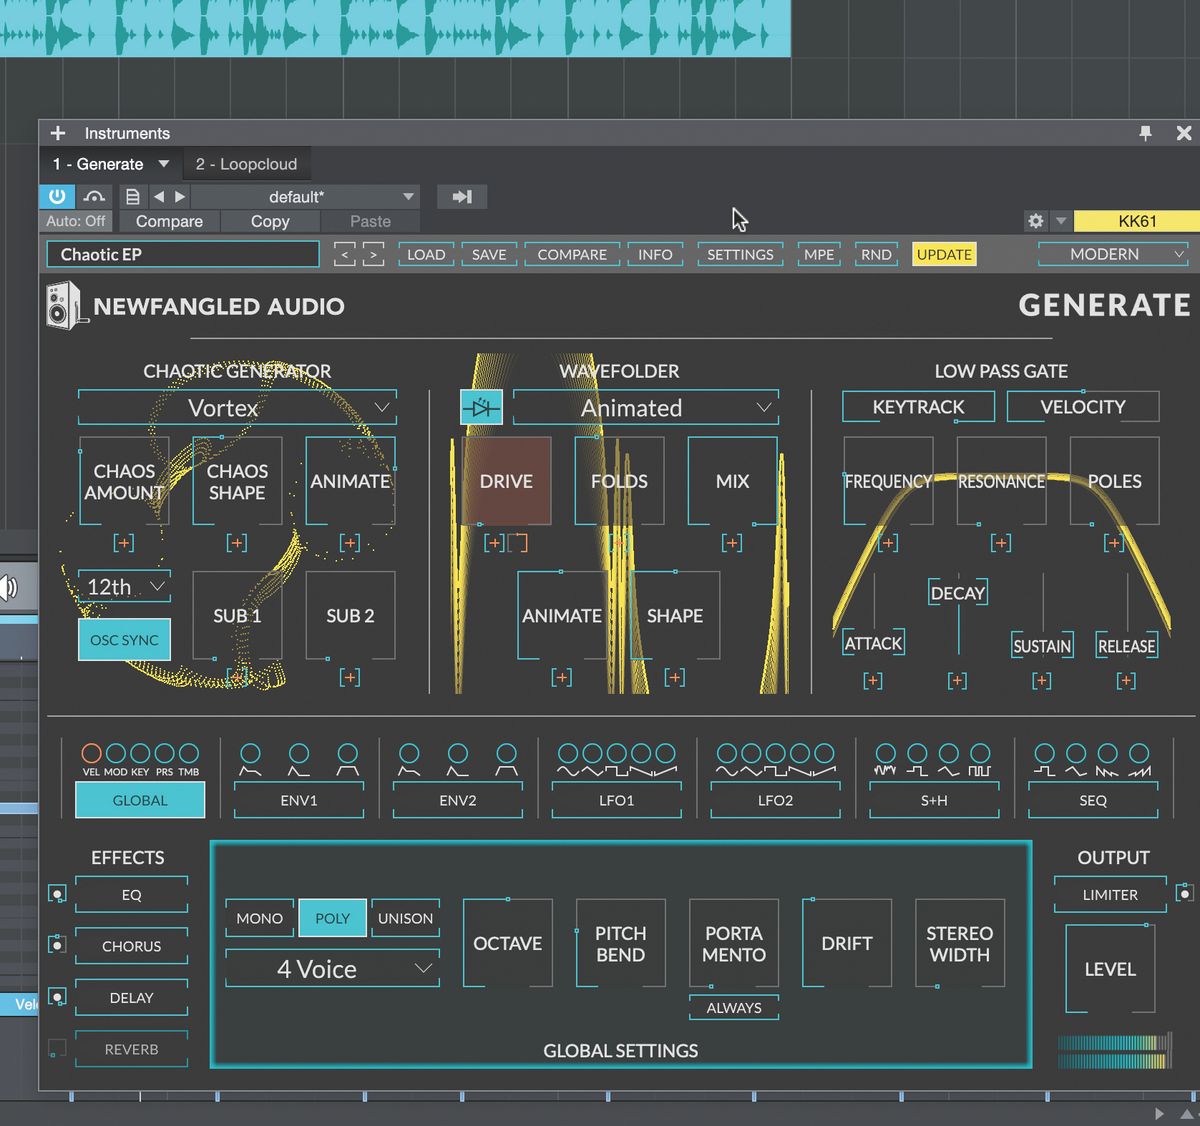Click previous preset bracket arrow in Generate
The image size is (1200, 1126).
[344, 255]
